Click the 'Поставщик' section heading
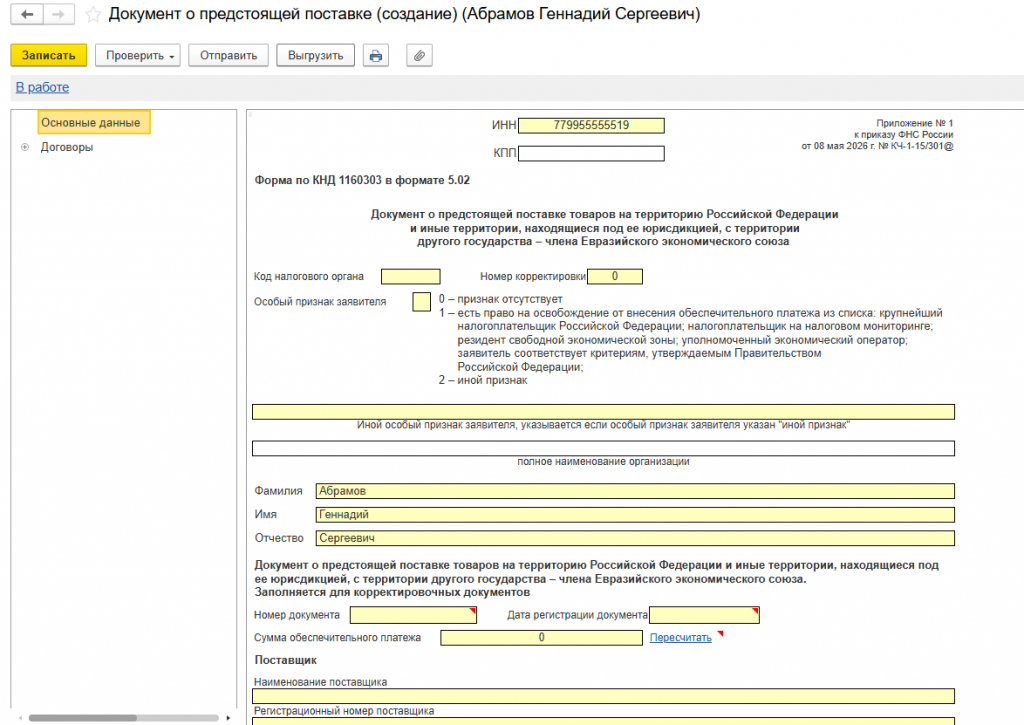Image resolution: width=1024 pixels, height=725 pixels. (x=285, y=660)
